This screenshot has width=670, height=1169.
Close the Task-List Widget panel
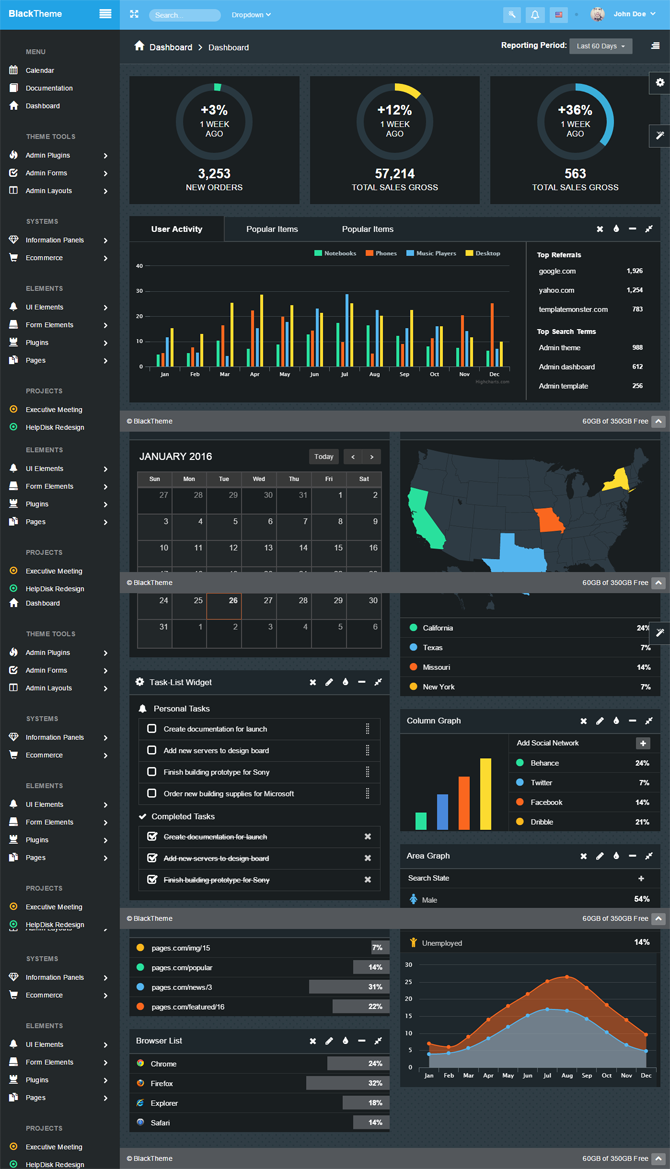point(313,682)
